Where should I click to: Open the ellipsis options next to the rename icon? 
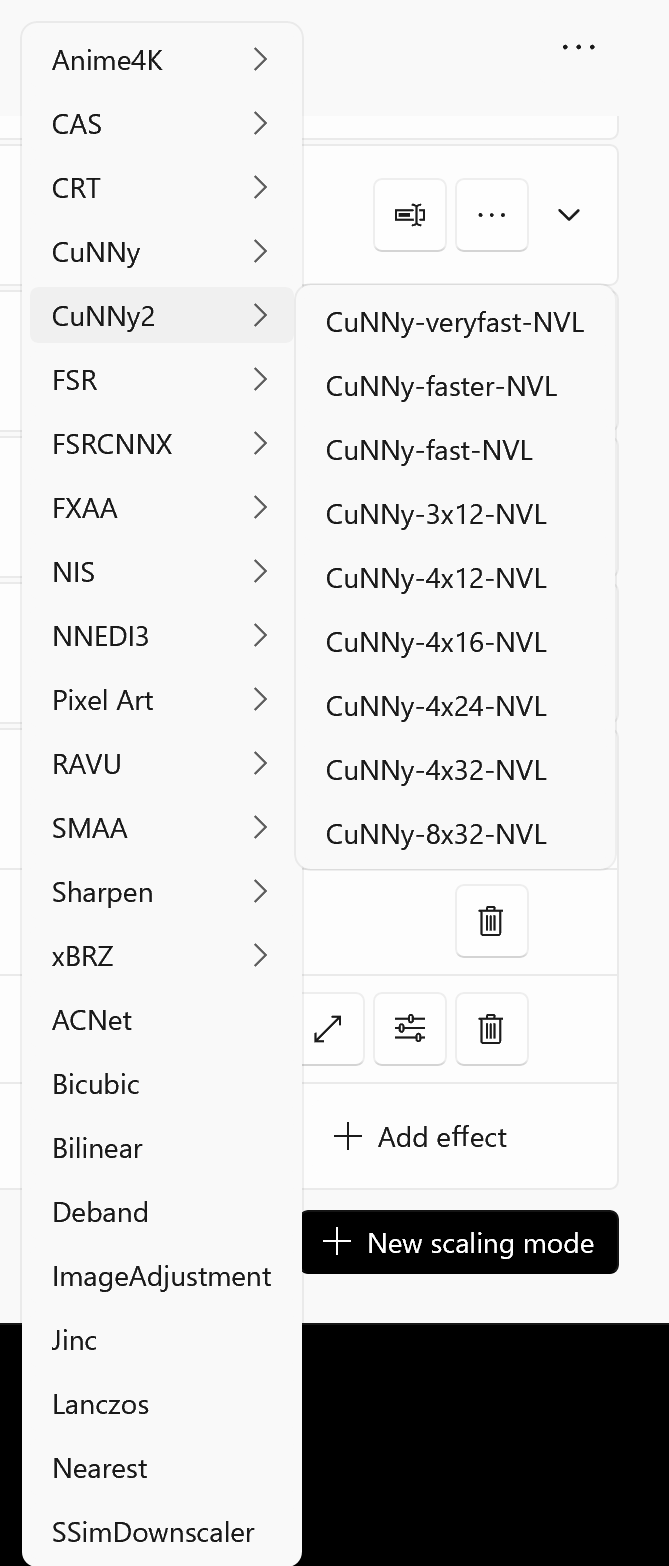coord(491,214)
